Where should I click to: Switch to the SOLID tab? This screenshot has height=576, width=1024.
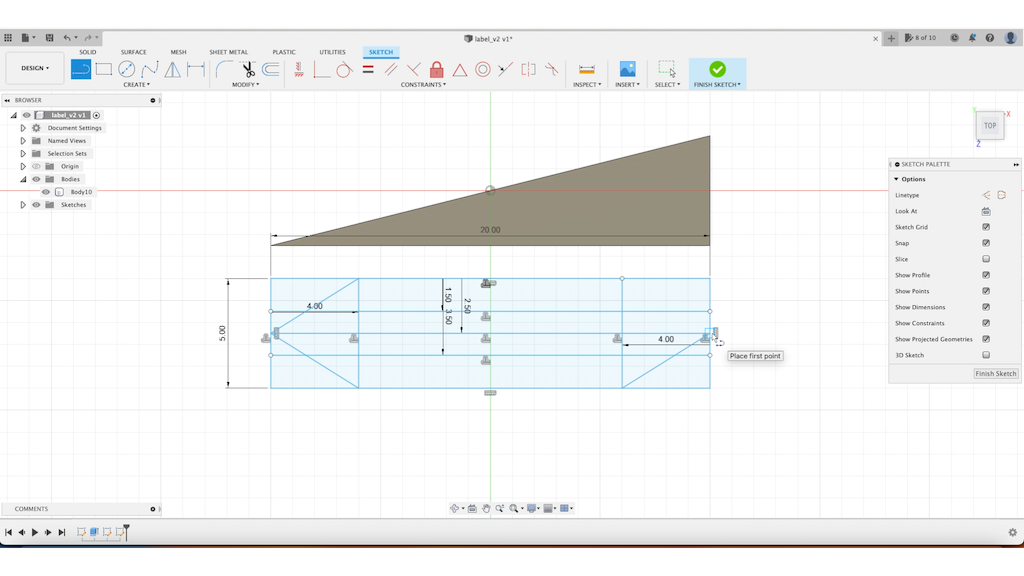pos(88,52)
